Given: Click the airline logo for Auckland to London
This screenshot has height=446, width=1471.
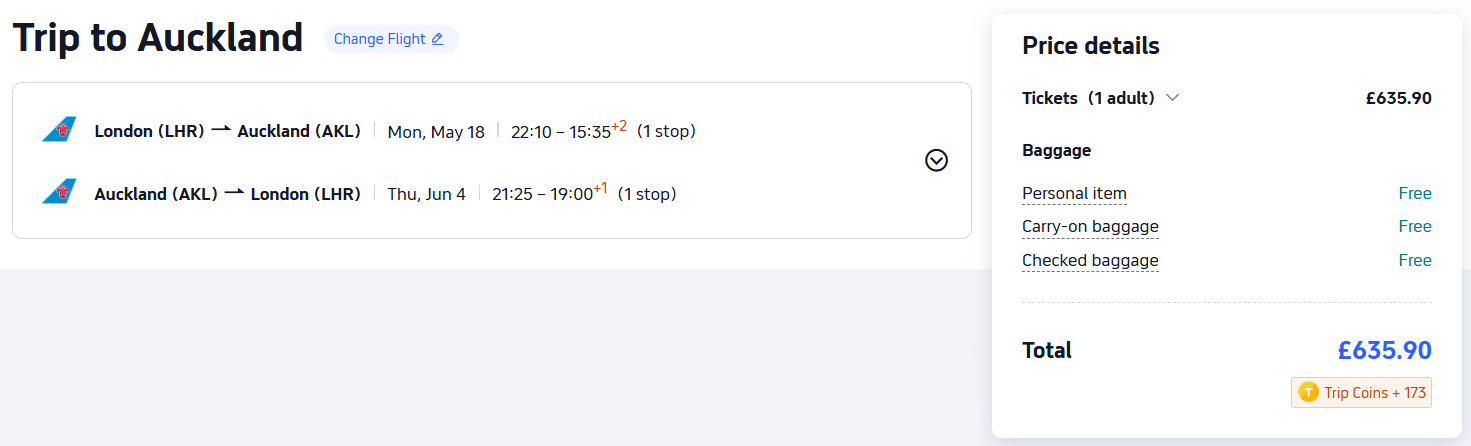Looking at the screenshot, I should [59, 193].
